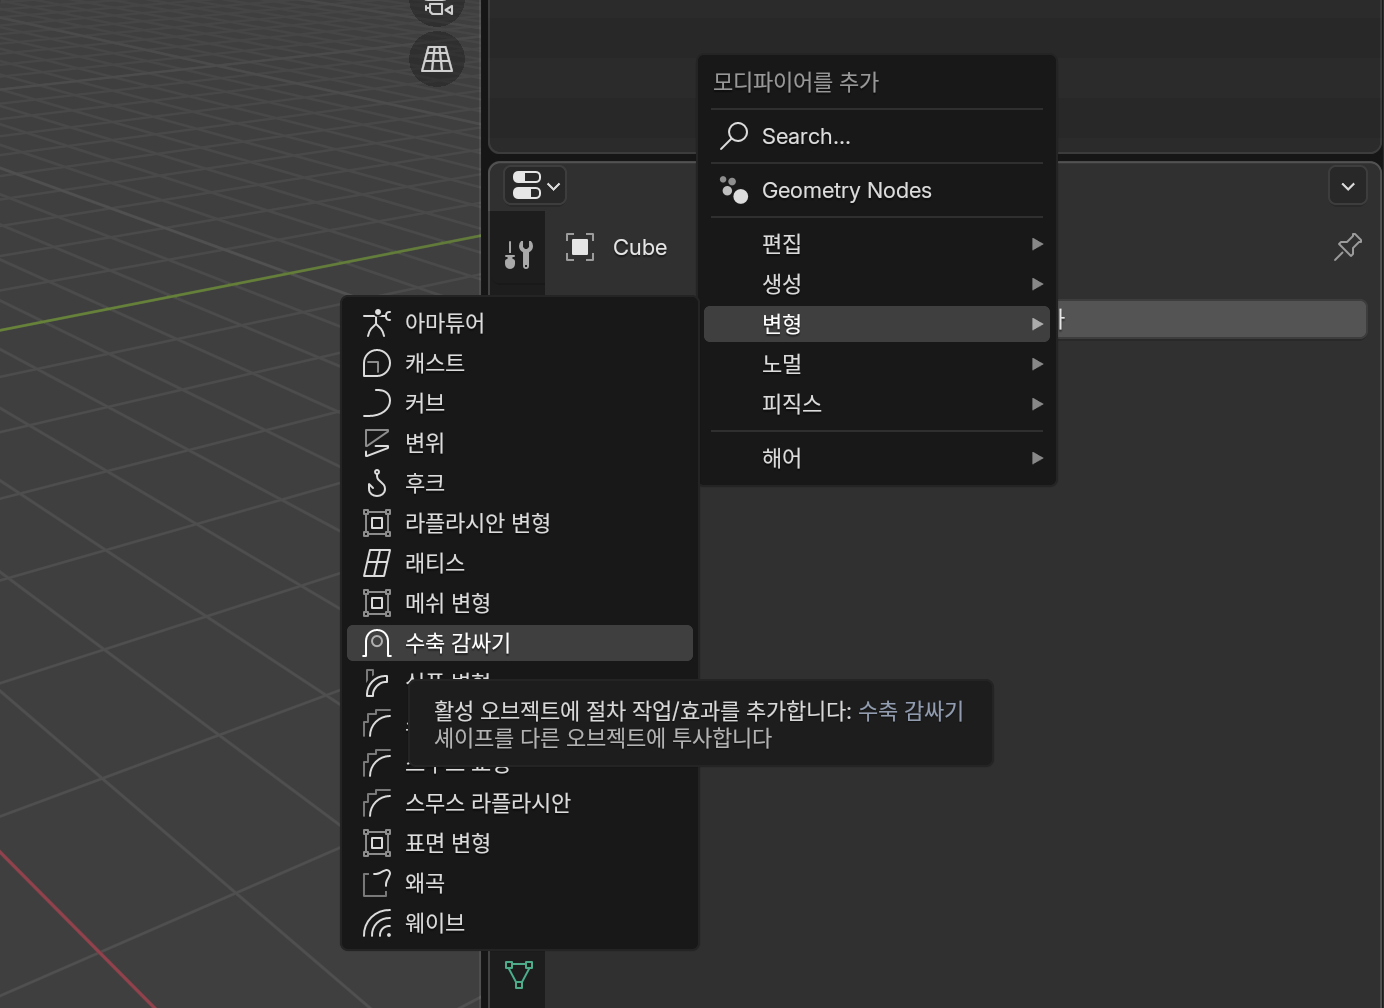Click the 후크 hook modifier icon
The width and height of the screenshot is (1384, 1008).
point(377,483)
